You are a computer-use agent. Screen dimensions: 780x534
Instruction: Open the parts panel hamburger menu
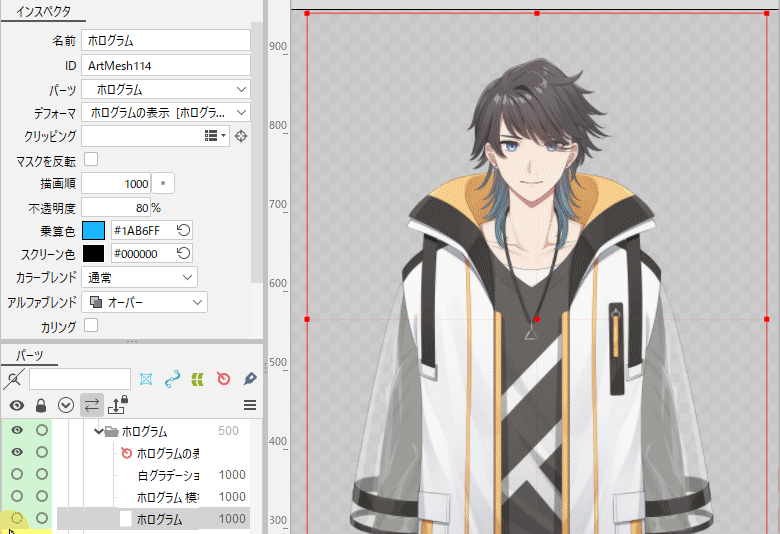(x=250, y=405)
